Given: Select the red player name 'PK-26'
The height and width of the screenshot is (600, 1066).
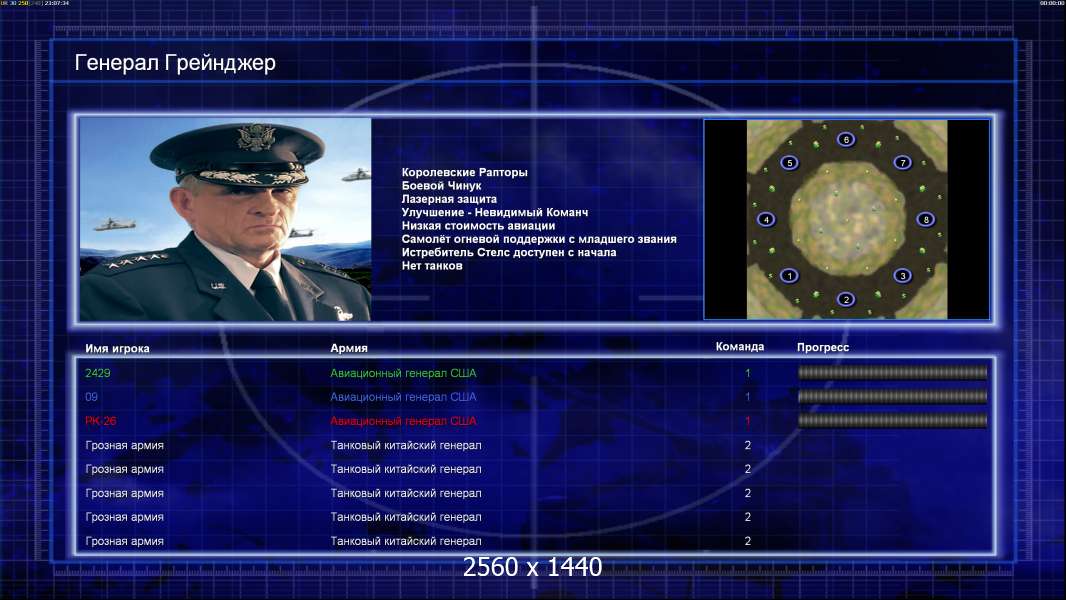Looking at the screenshot, I should [101, 421].
